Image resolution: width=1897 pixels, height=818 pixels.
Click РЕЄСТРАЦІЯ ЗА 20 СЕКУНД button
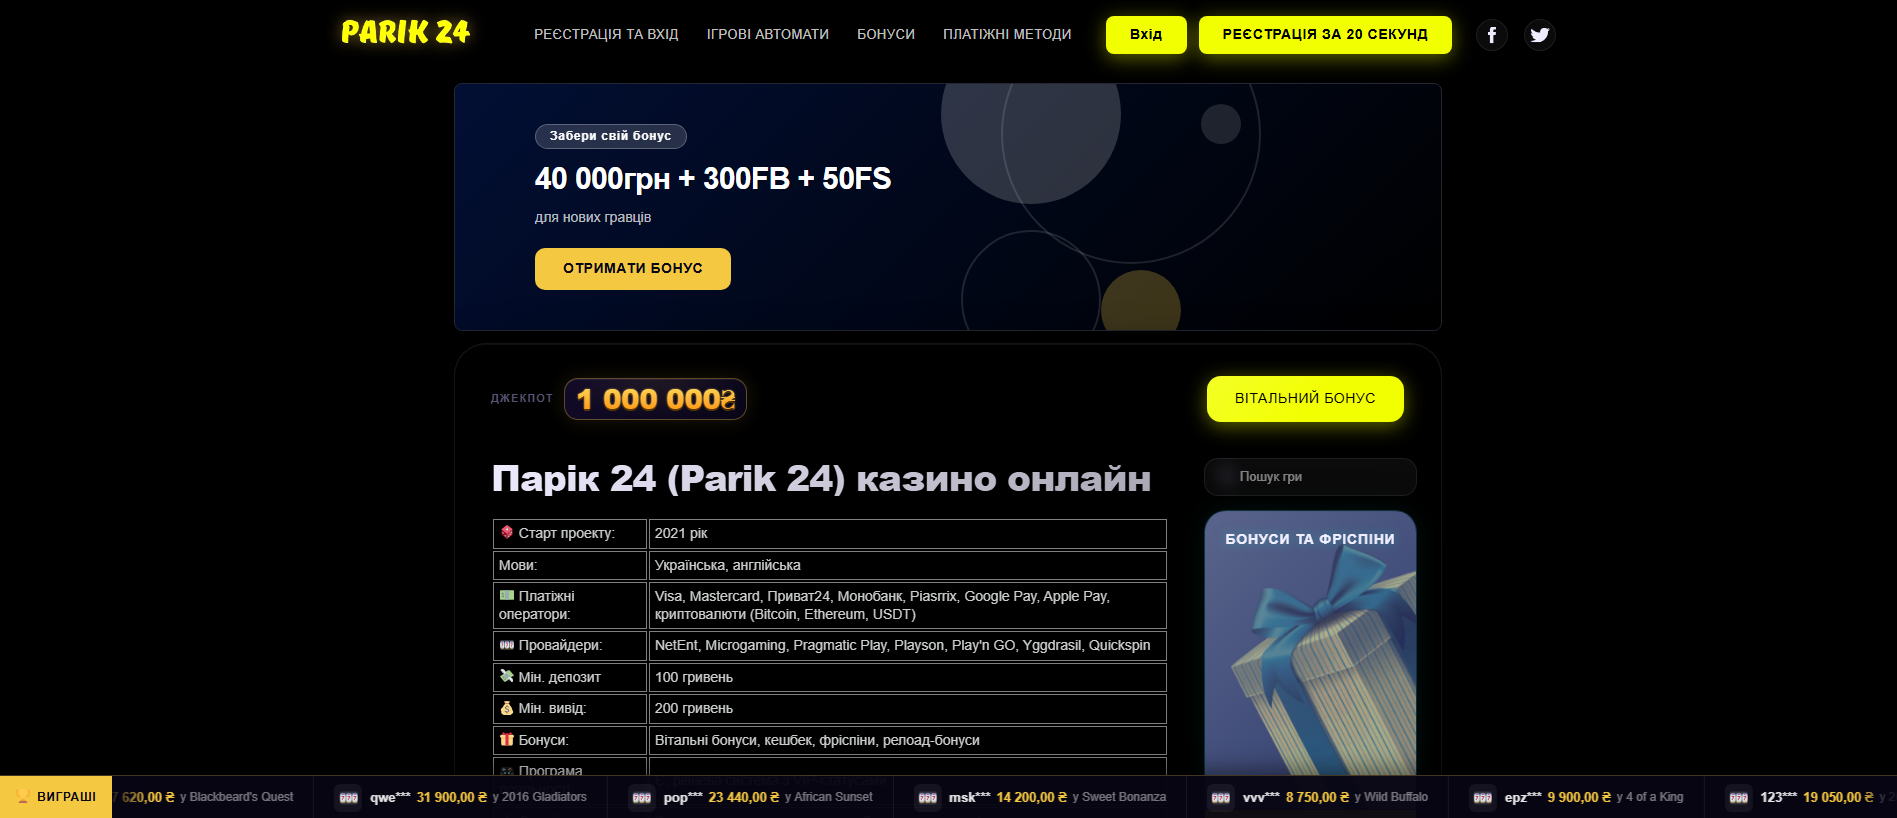[x=1325, y=35]
